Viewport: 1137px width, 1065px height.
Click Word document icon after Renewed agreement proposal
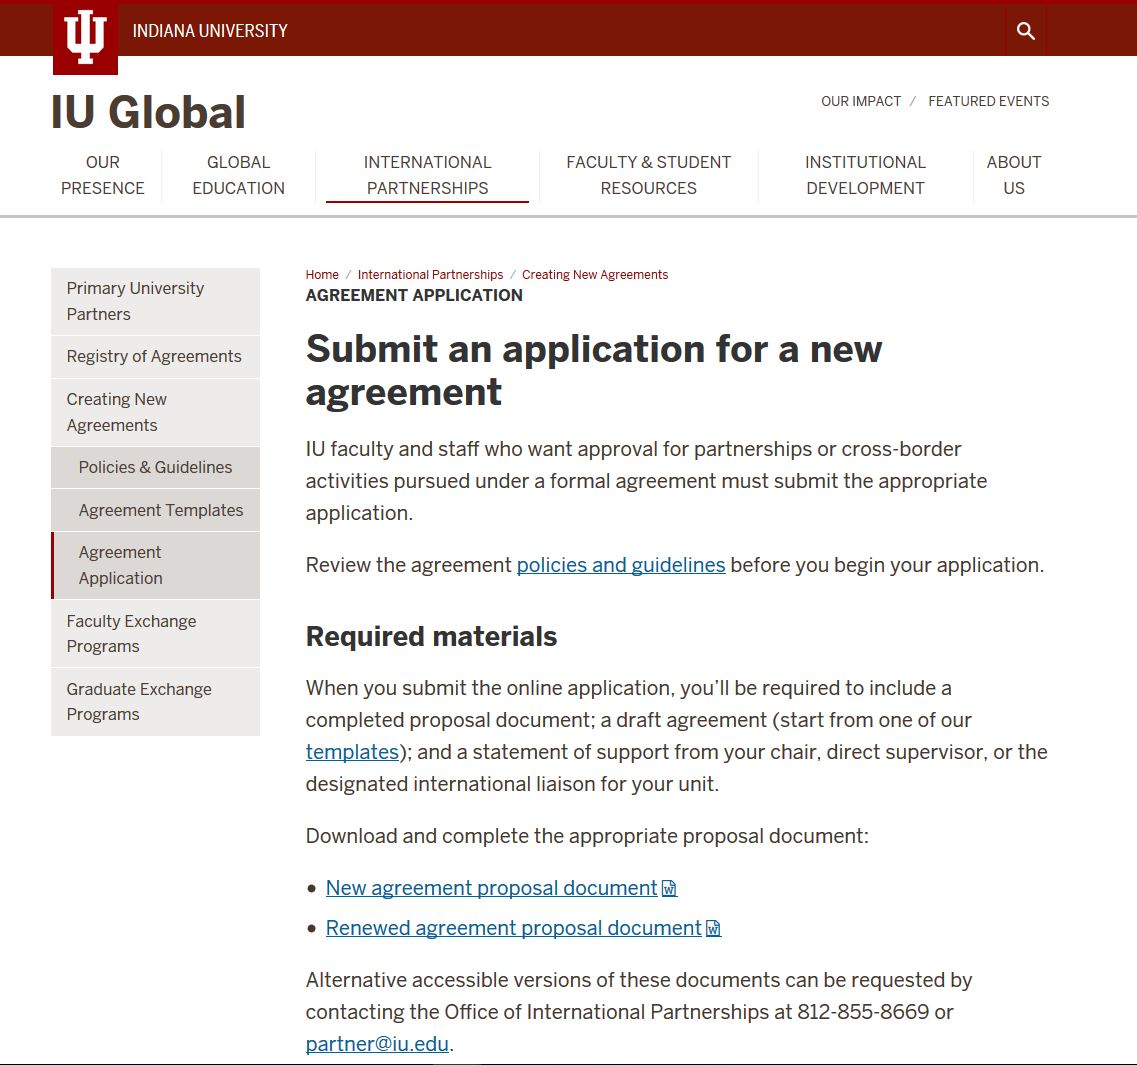(x=714, y=929)
